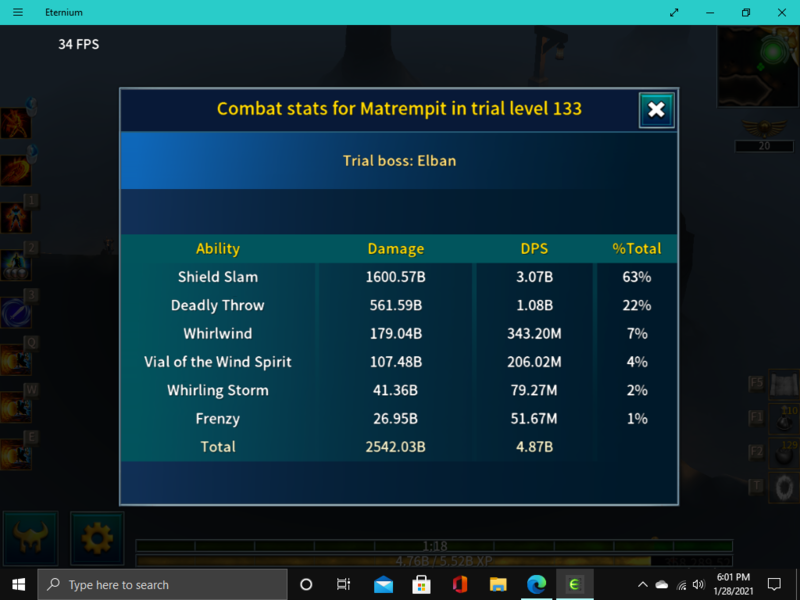Use the blue shield skill in slot 3
800x600 pixels.
pyautogui.click(x=15, y=312)
